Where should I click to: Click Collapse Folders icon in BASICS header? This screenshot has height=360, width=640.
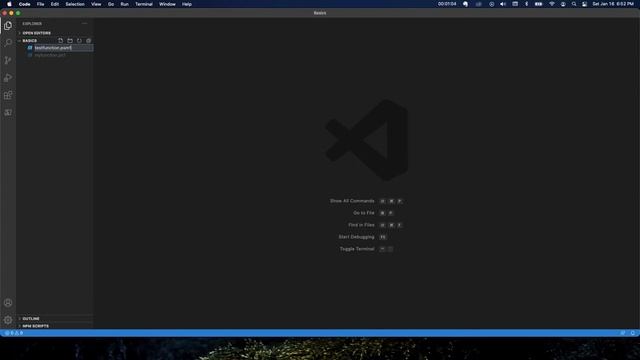point(89,41)
